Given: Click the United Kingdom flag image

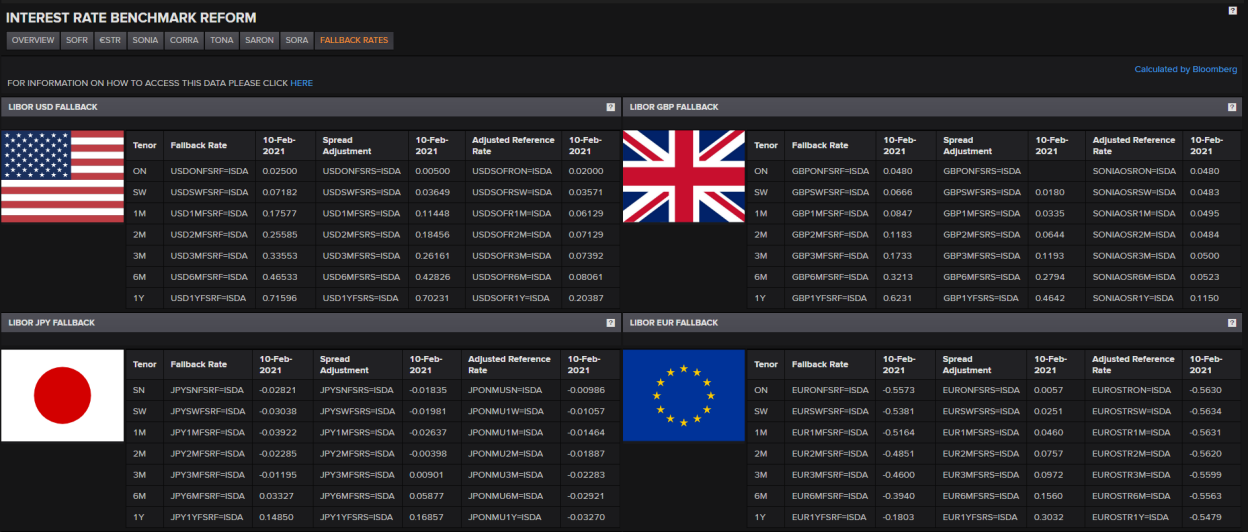Looking at the screenshot, I should [684, 176].
